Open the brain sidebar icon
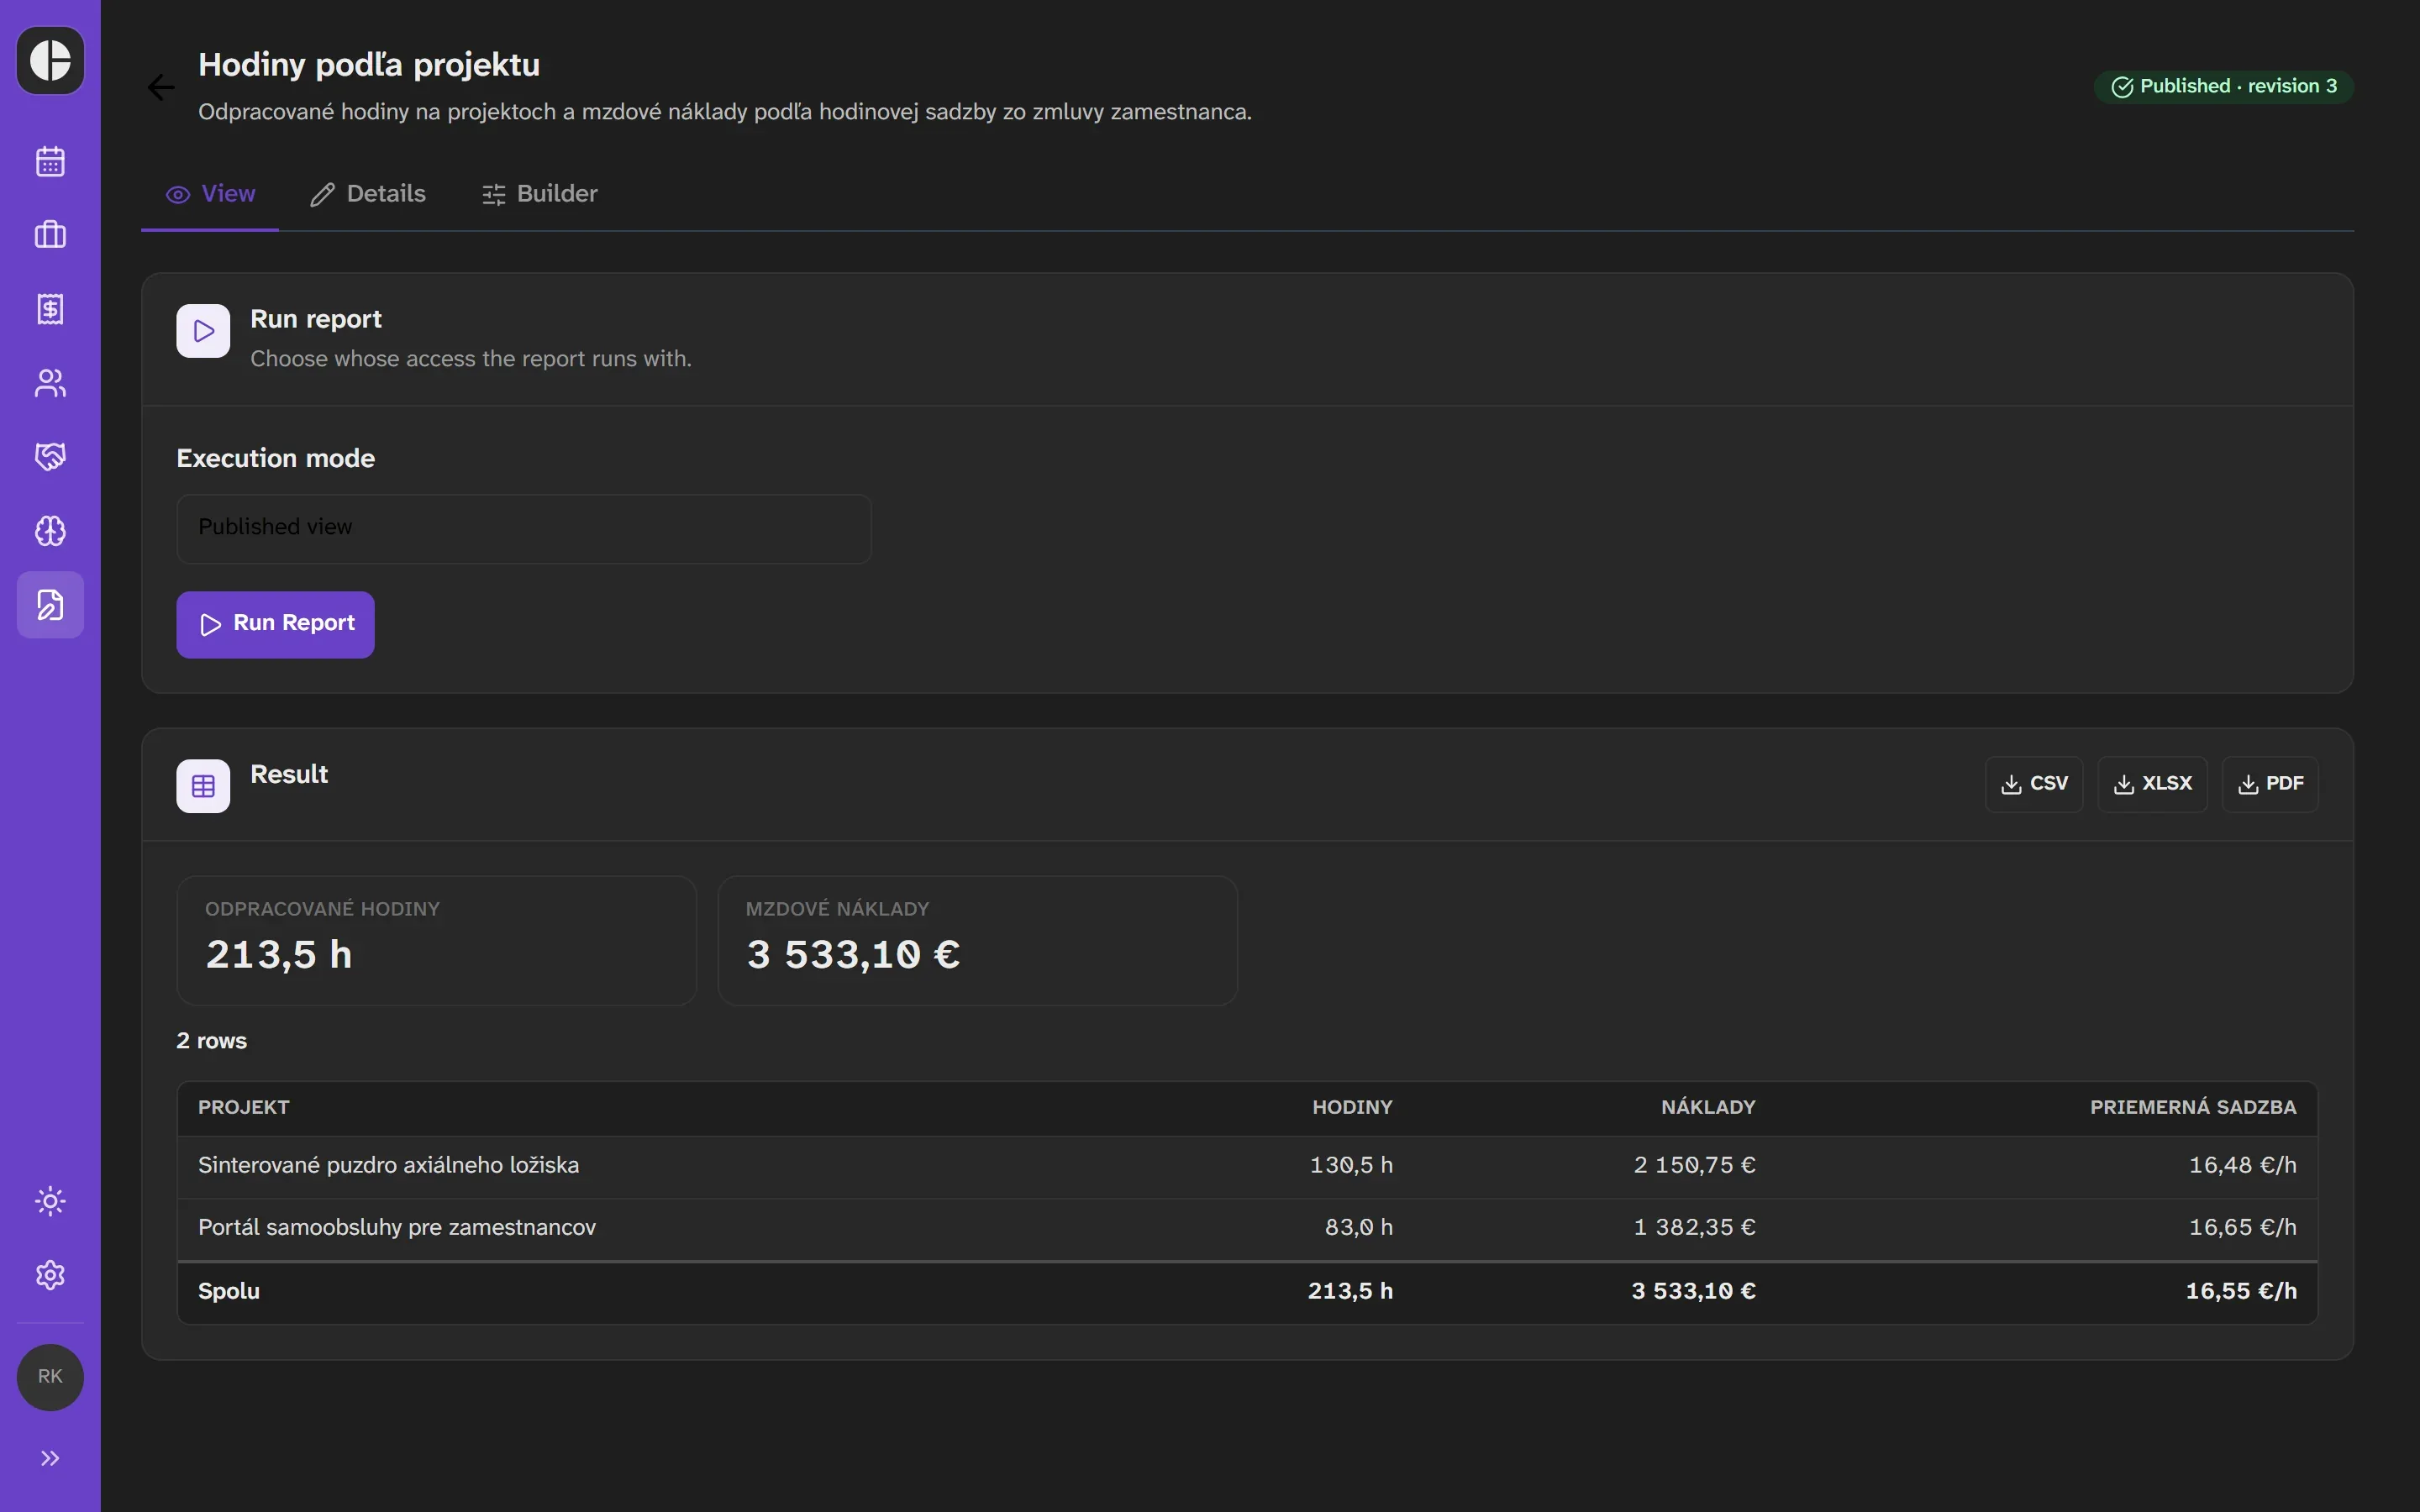Image resolution: width=2420 pixels, height=1512 pixels. 50,531
